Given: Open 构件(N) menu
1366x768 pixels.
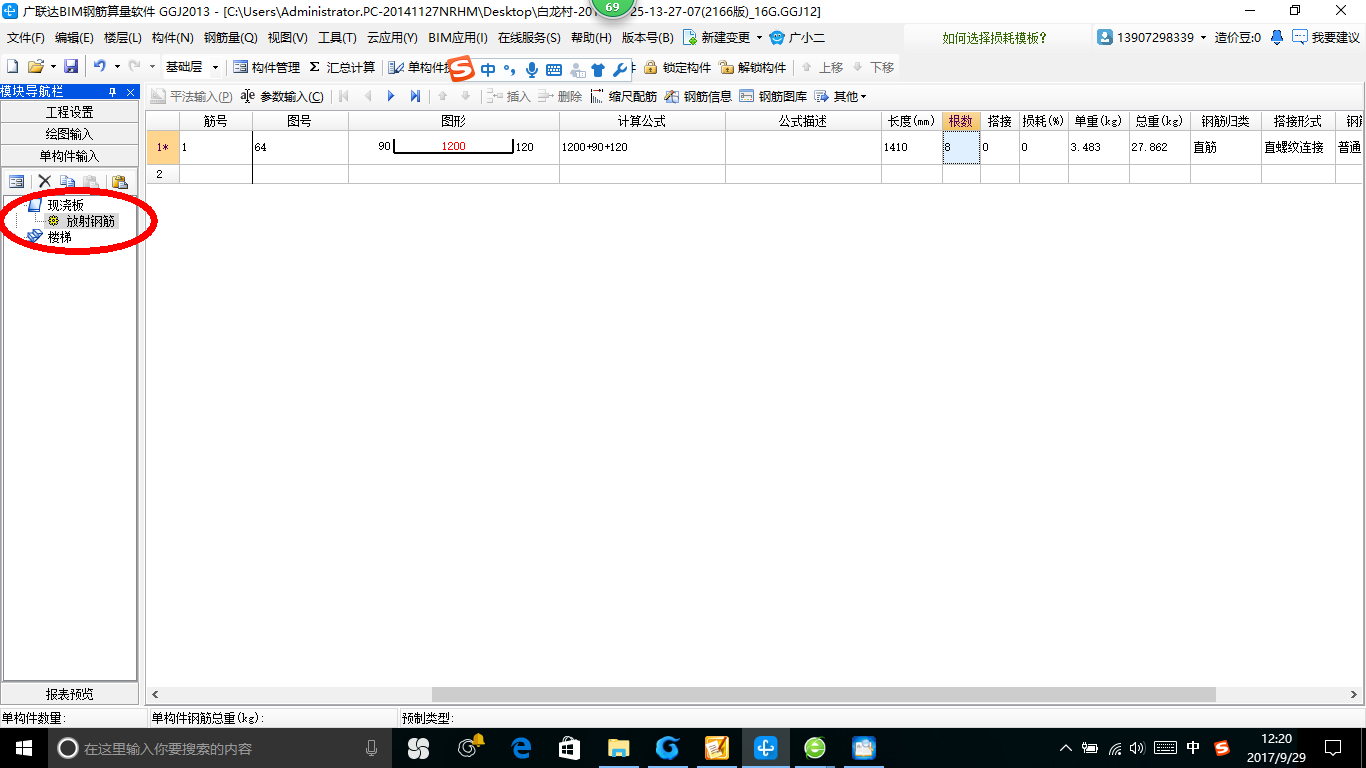Looking at the screenshot, I should [172, 38].
